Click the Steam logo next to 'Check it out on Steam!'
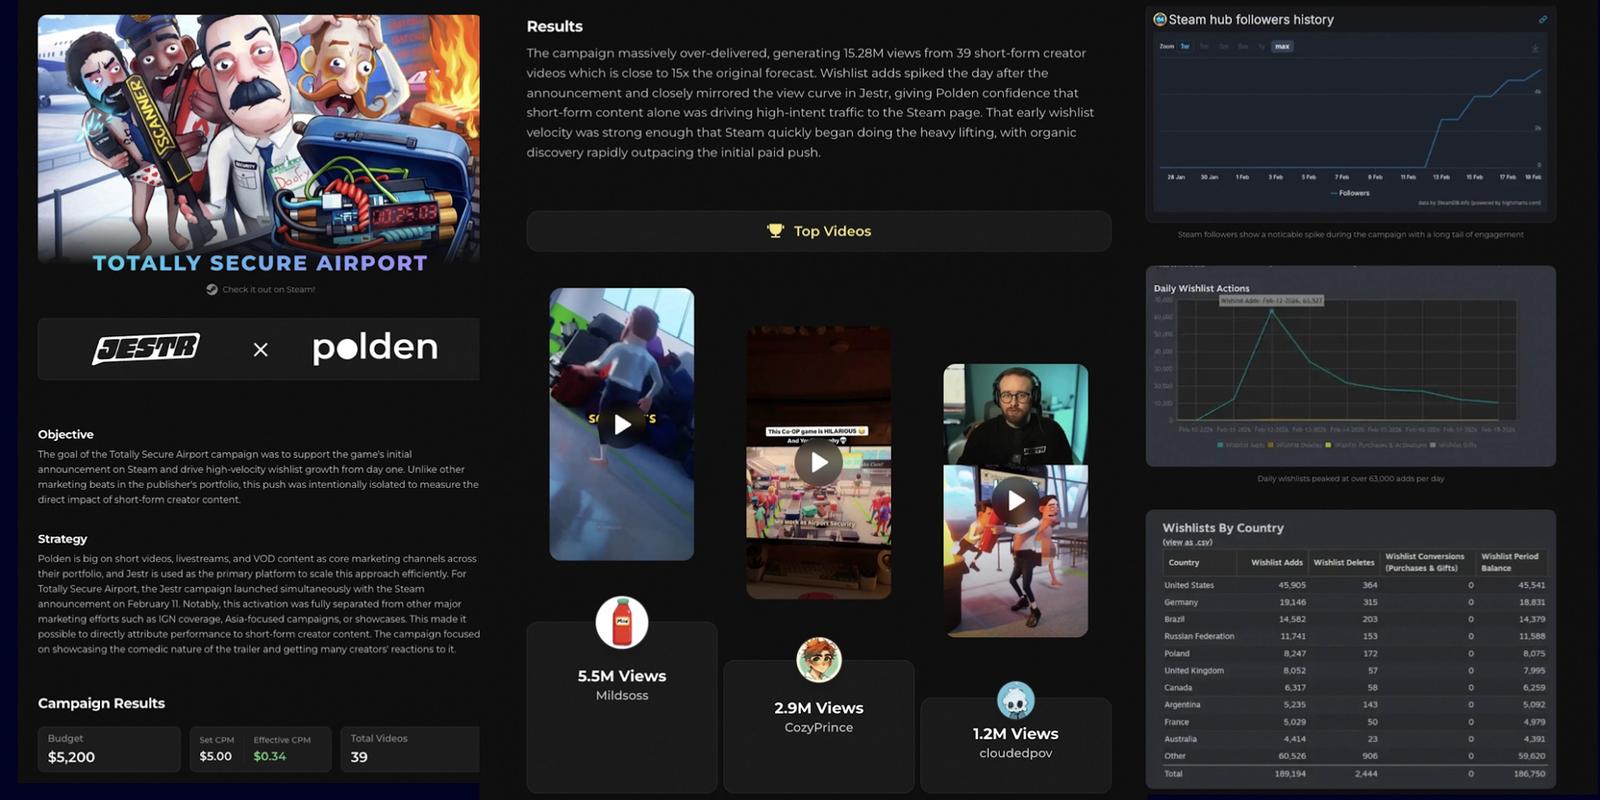 212,290
